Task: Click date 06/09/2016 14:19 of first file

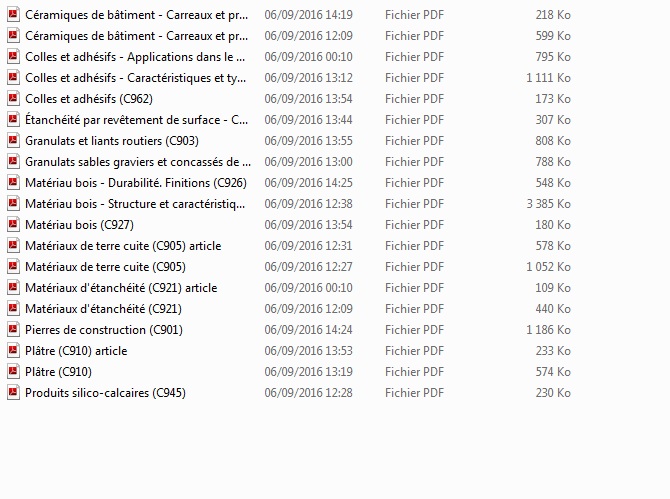Action: tap(309, 15)
